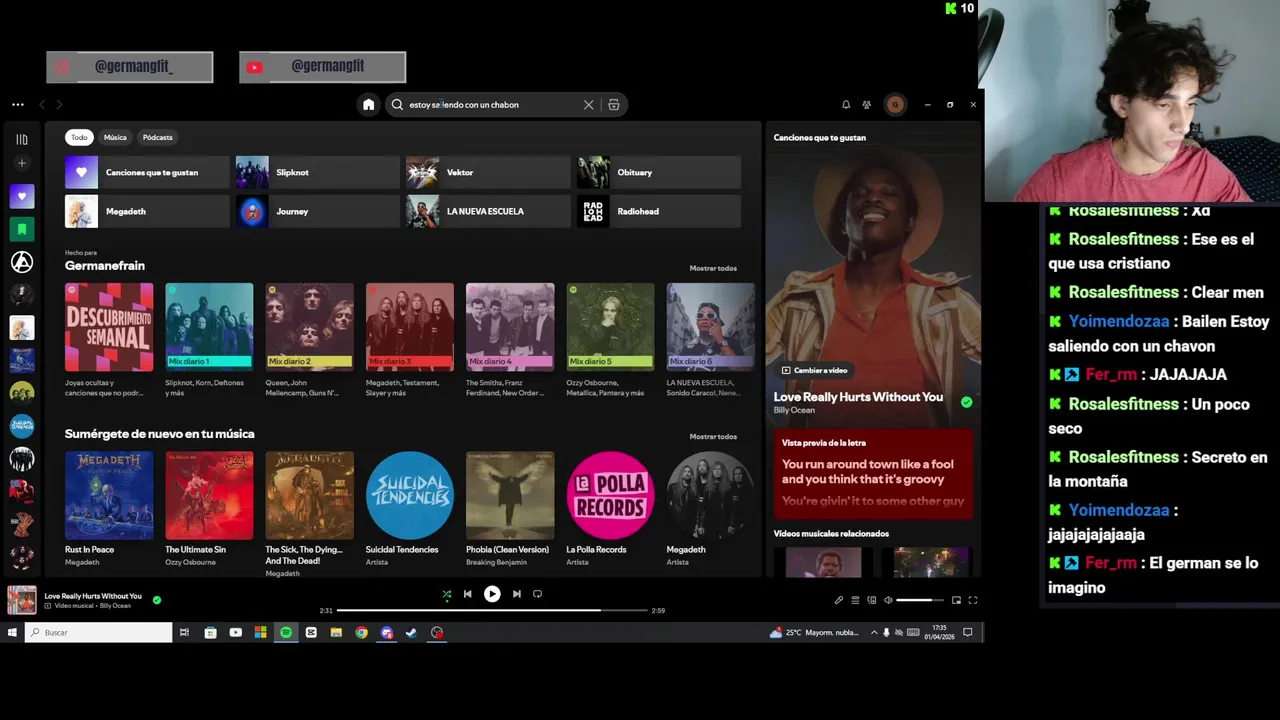Click the green saved checkmark beside the song title in the right panel
Screen dimensions: 1280x720
(x=966, y=402)
